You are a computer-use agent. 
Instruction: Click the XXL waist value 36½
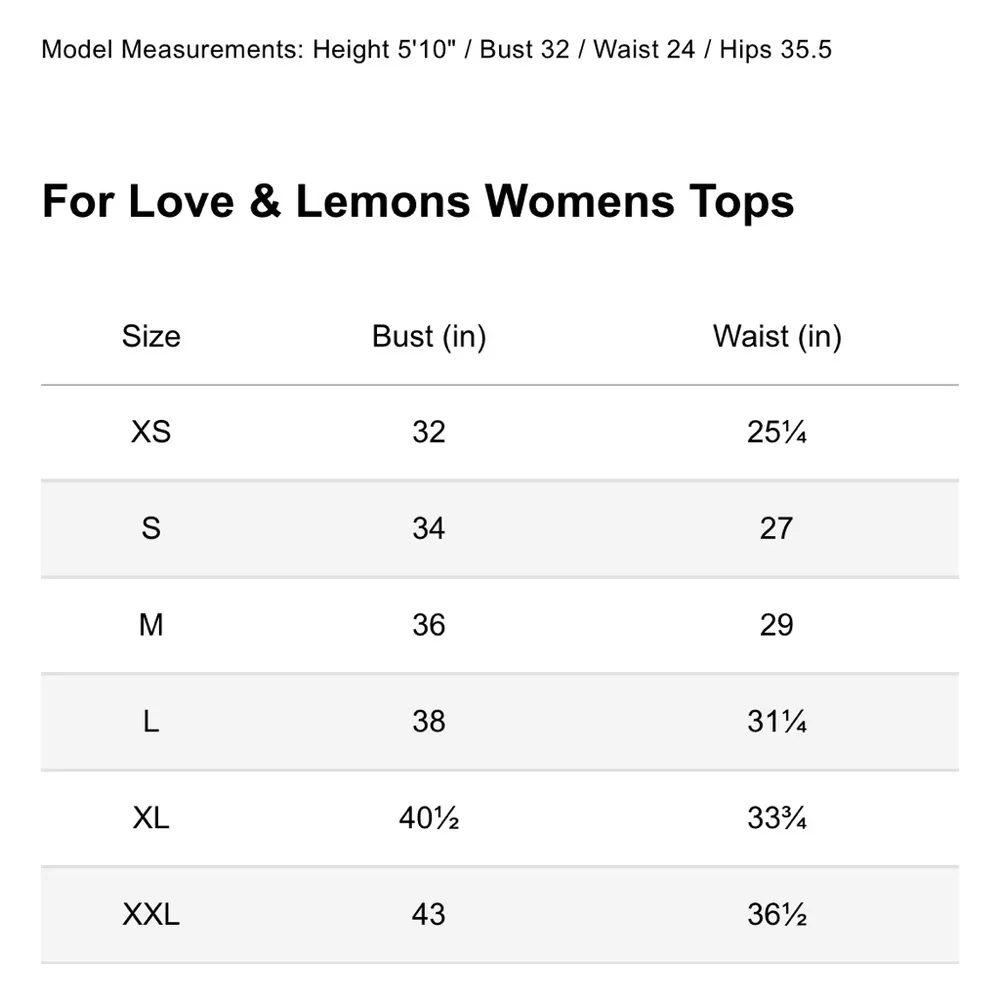(x=777, y=914)
